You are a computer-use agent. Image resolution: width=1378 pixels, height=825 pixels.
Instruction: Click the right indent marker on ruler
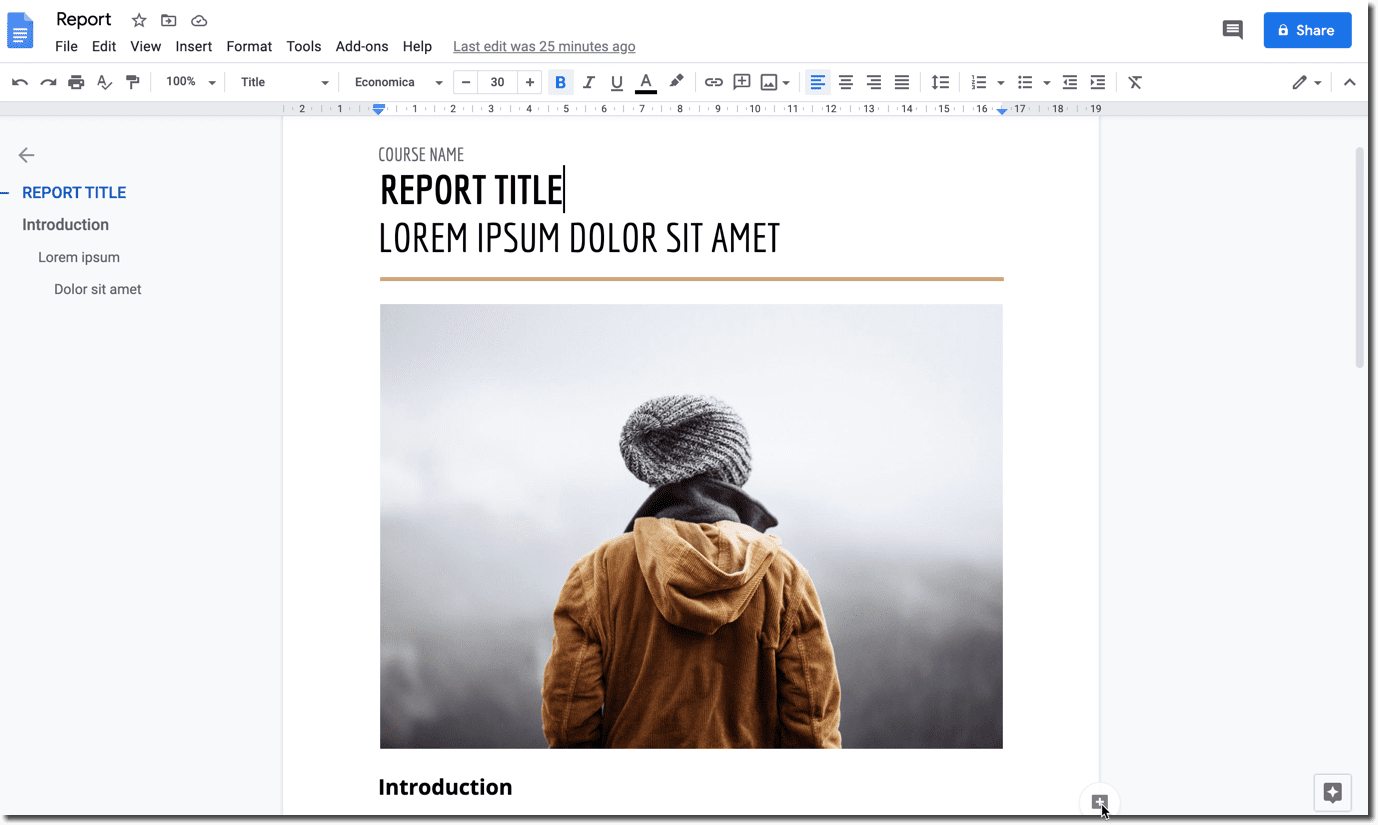tap(1002, 110)
